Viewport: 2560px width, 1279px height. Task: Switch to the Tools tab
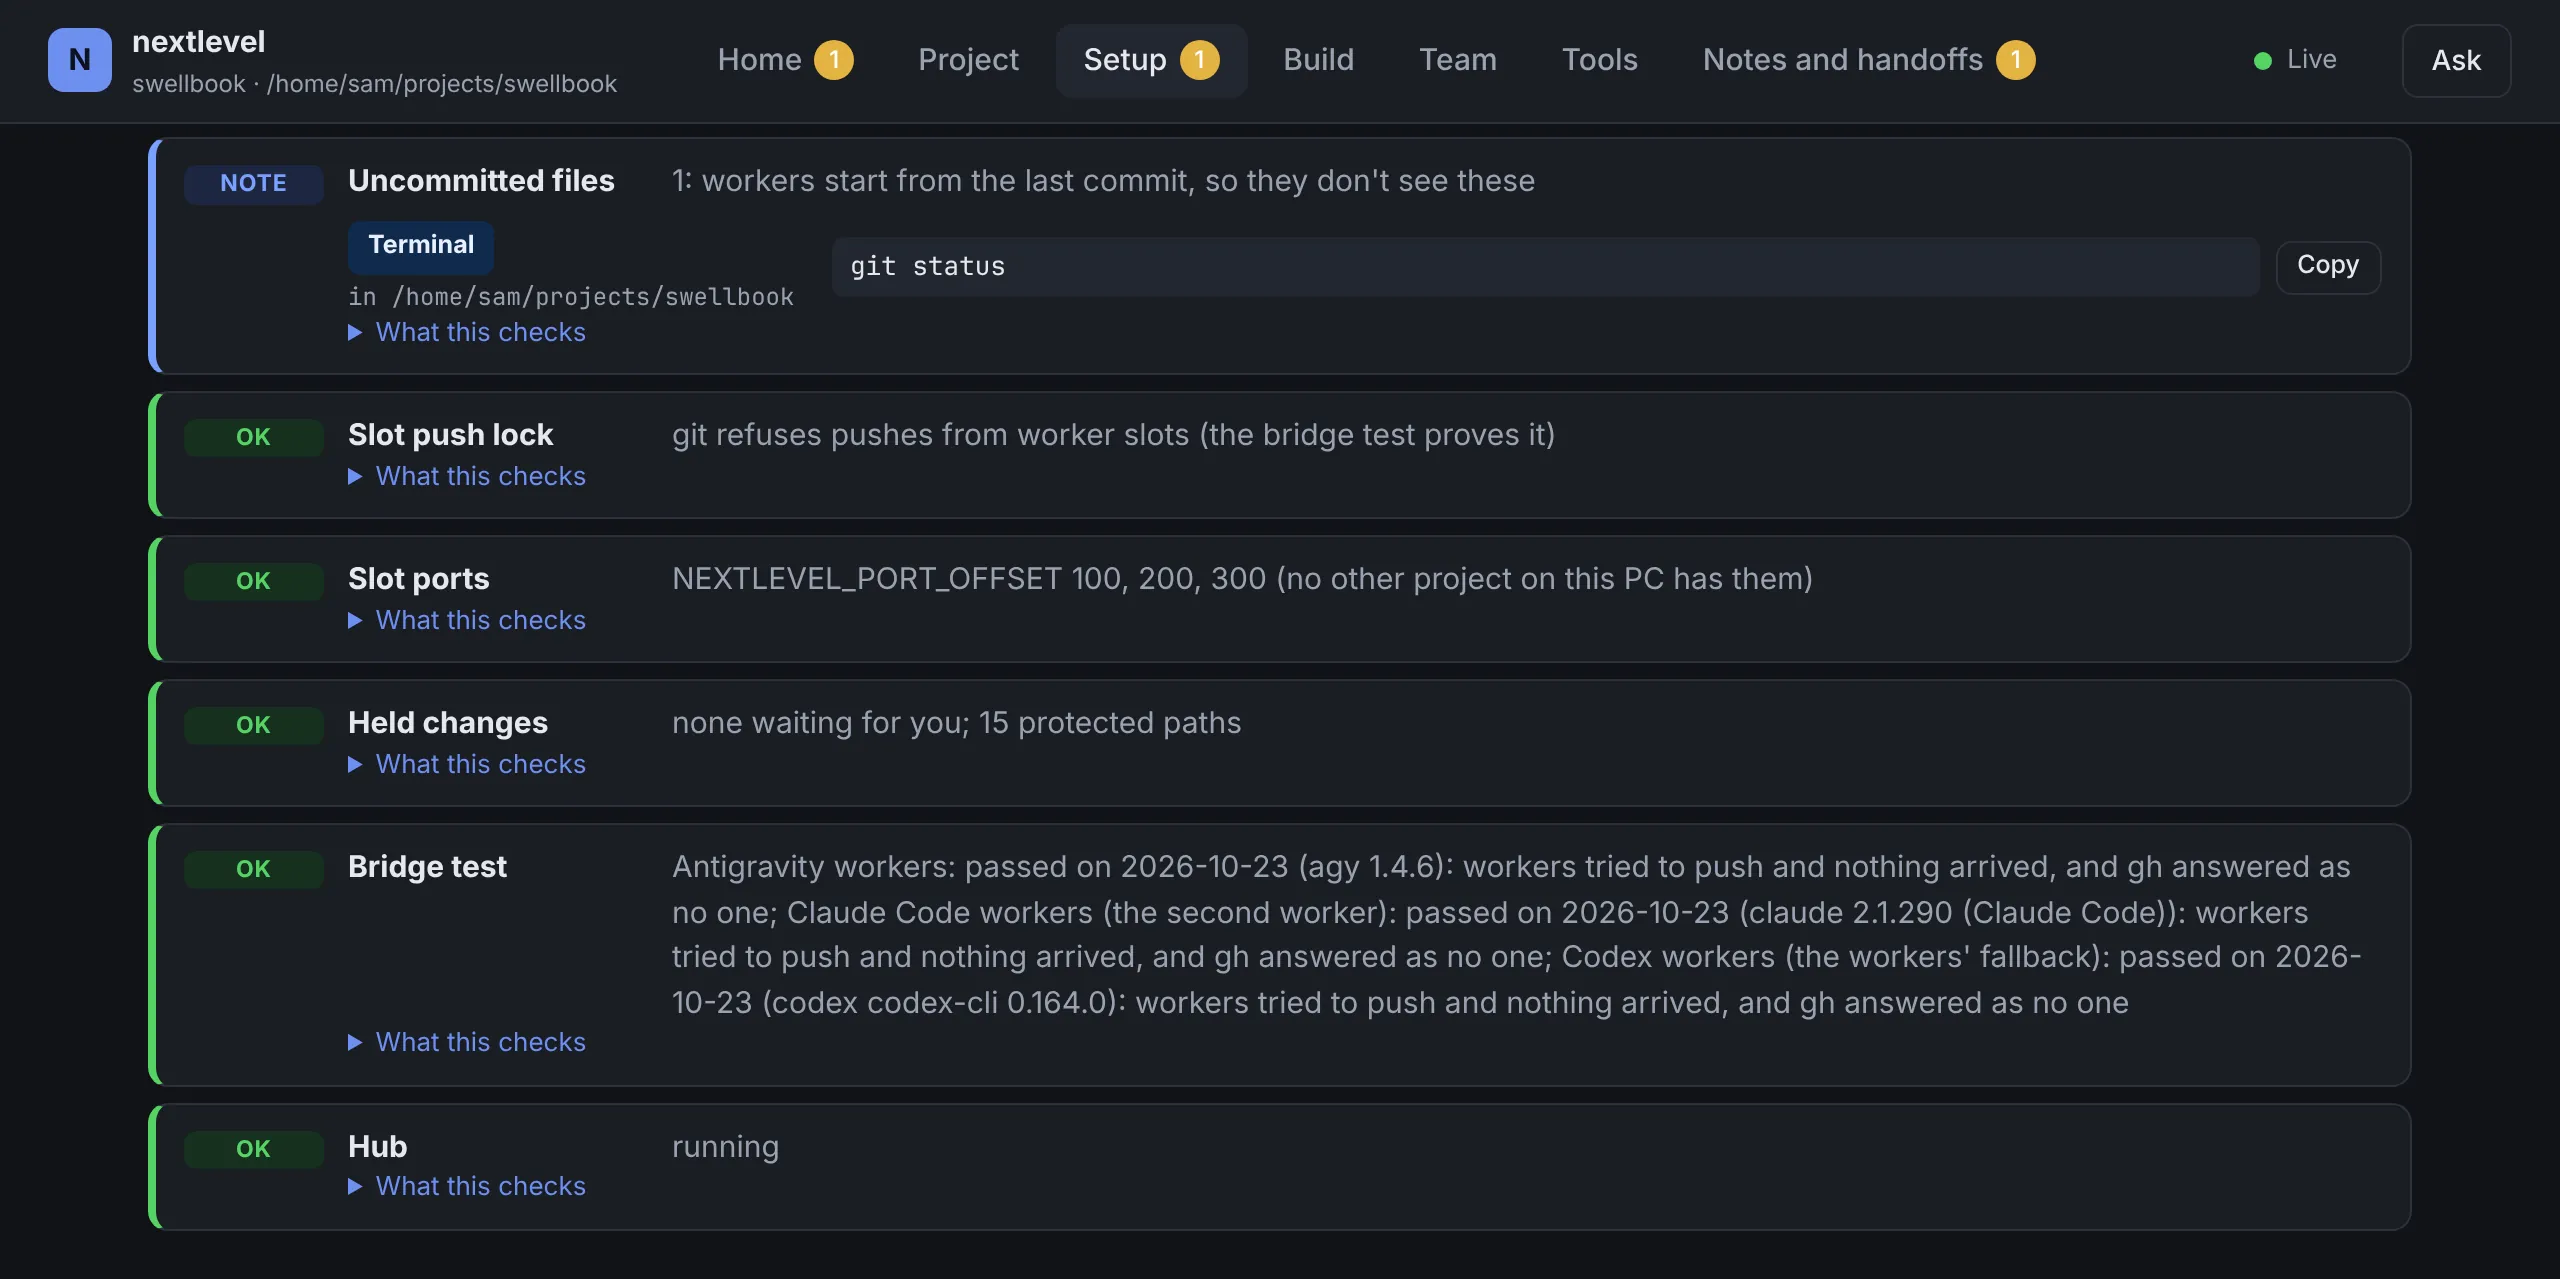pos(1600,60)
